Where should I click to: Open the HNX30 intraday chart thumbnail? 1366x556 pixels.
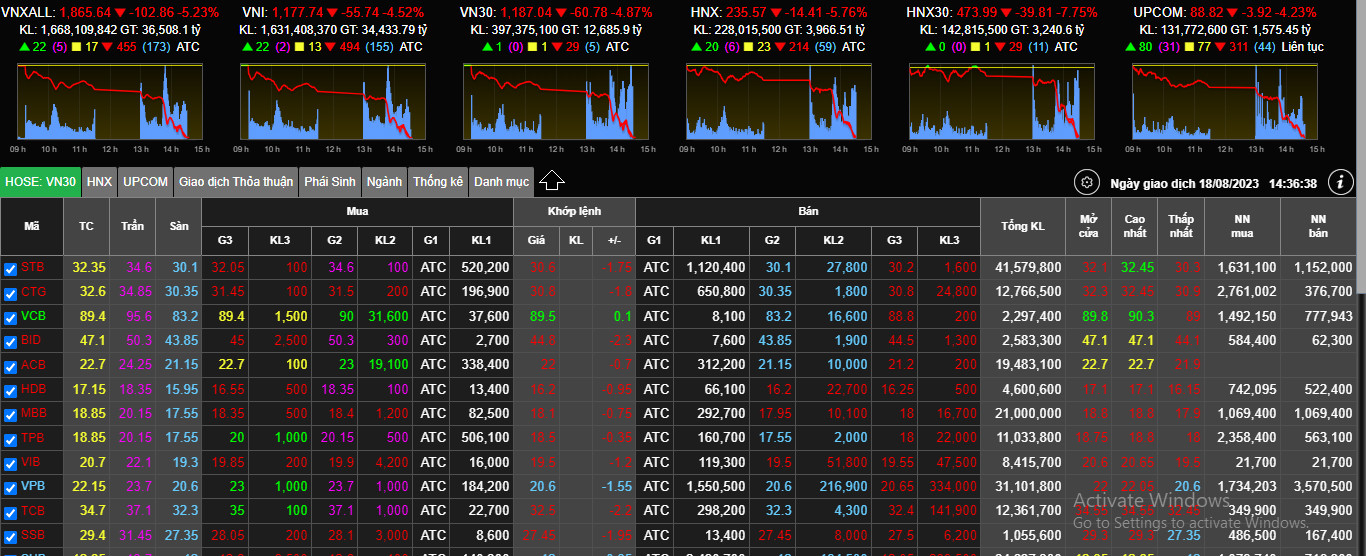tap(1002, 102)
